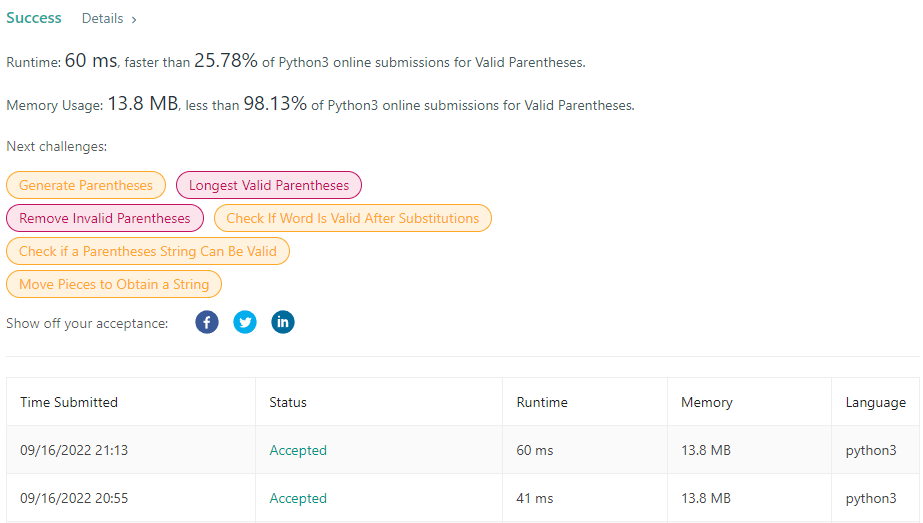This screenshot has width=923, height=523.
Task: Click the Language column header
Action: [x=875, y=402]
